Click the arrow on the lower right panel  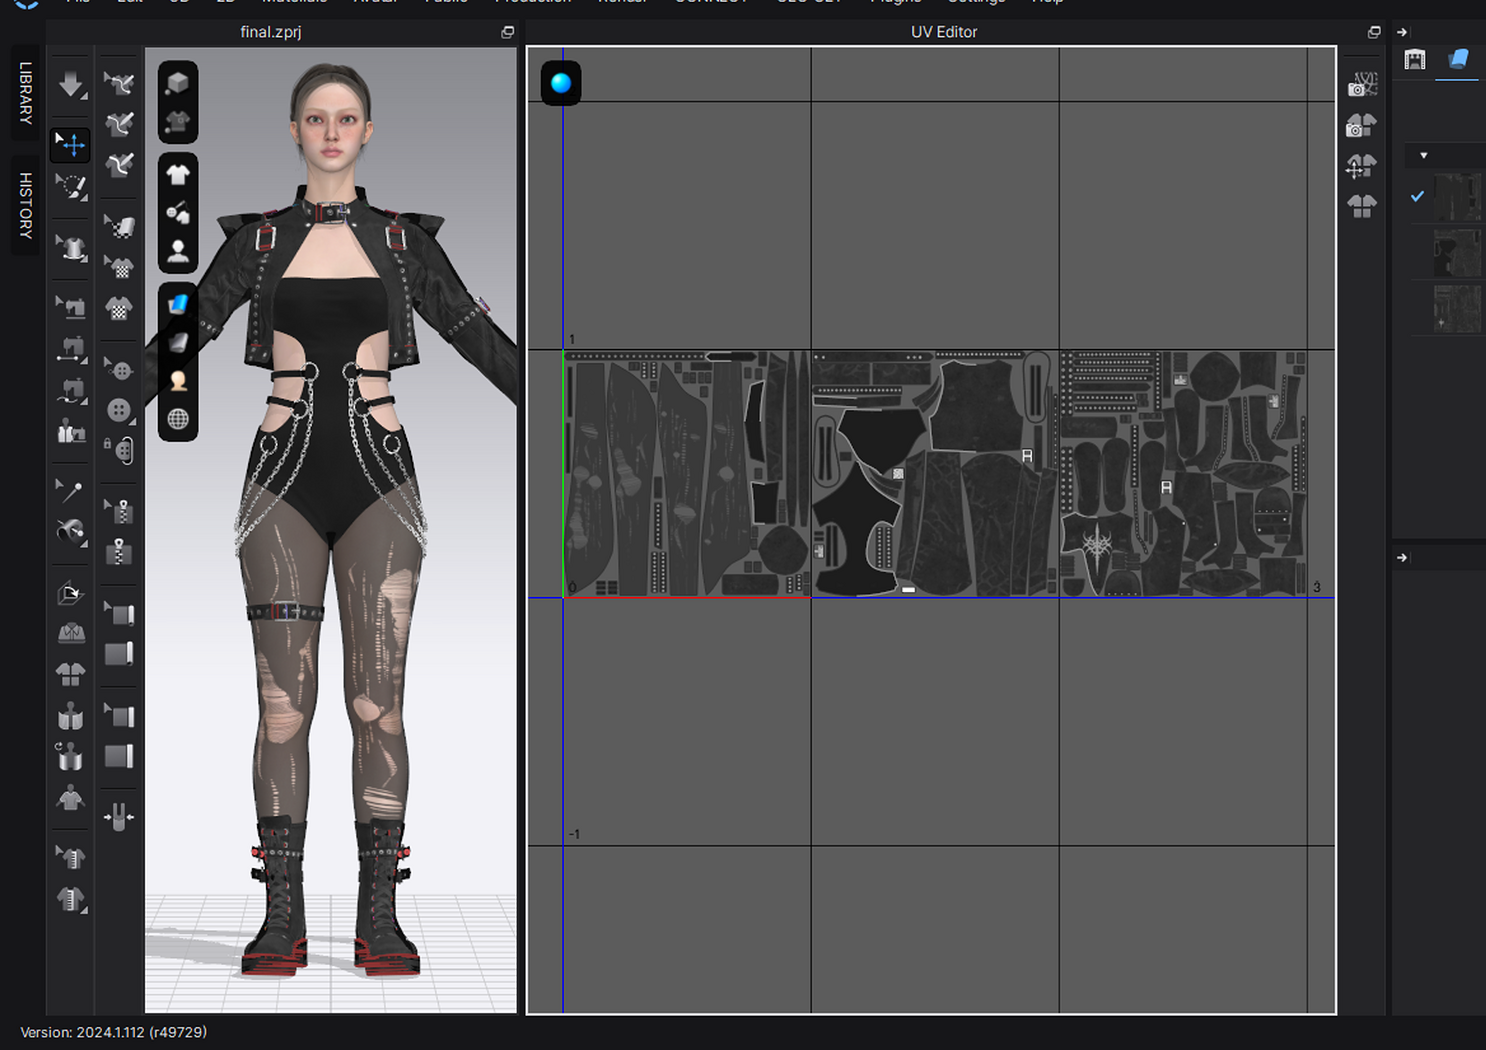pos(1402,558)
